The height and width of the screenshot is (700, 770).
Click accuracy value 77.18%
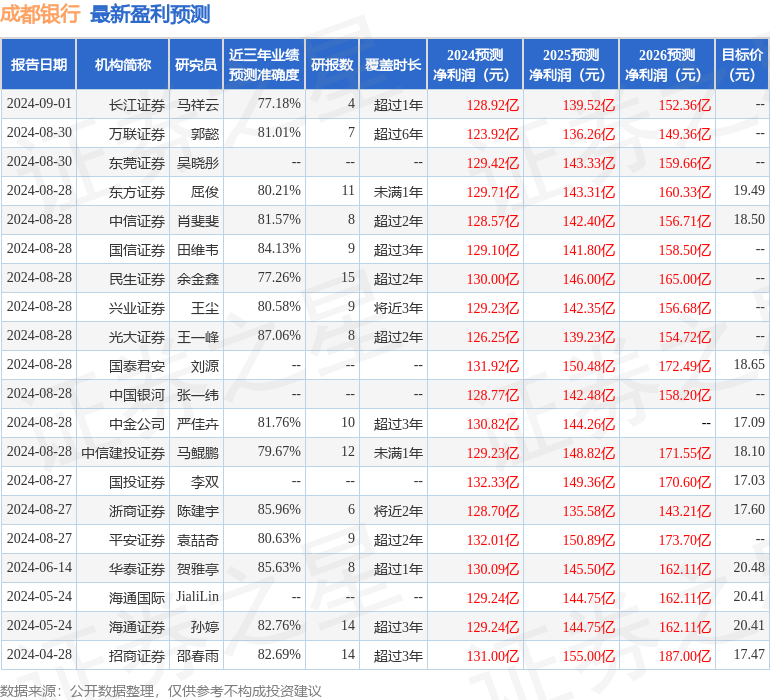tap(279, 104)
